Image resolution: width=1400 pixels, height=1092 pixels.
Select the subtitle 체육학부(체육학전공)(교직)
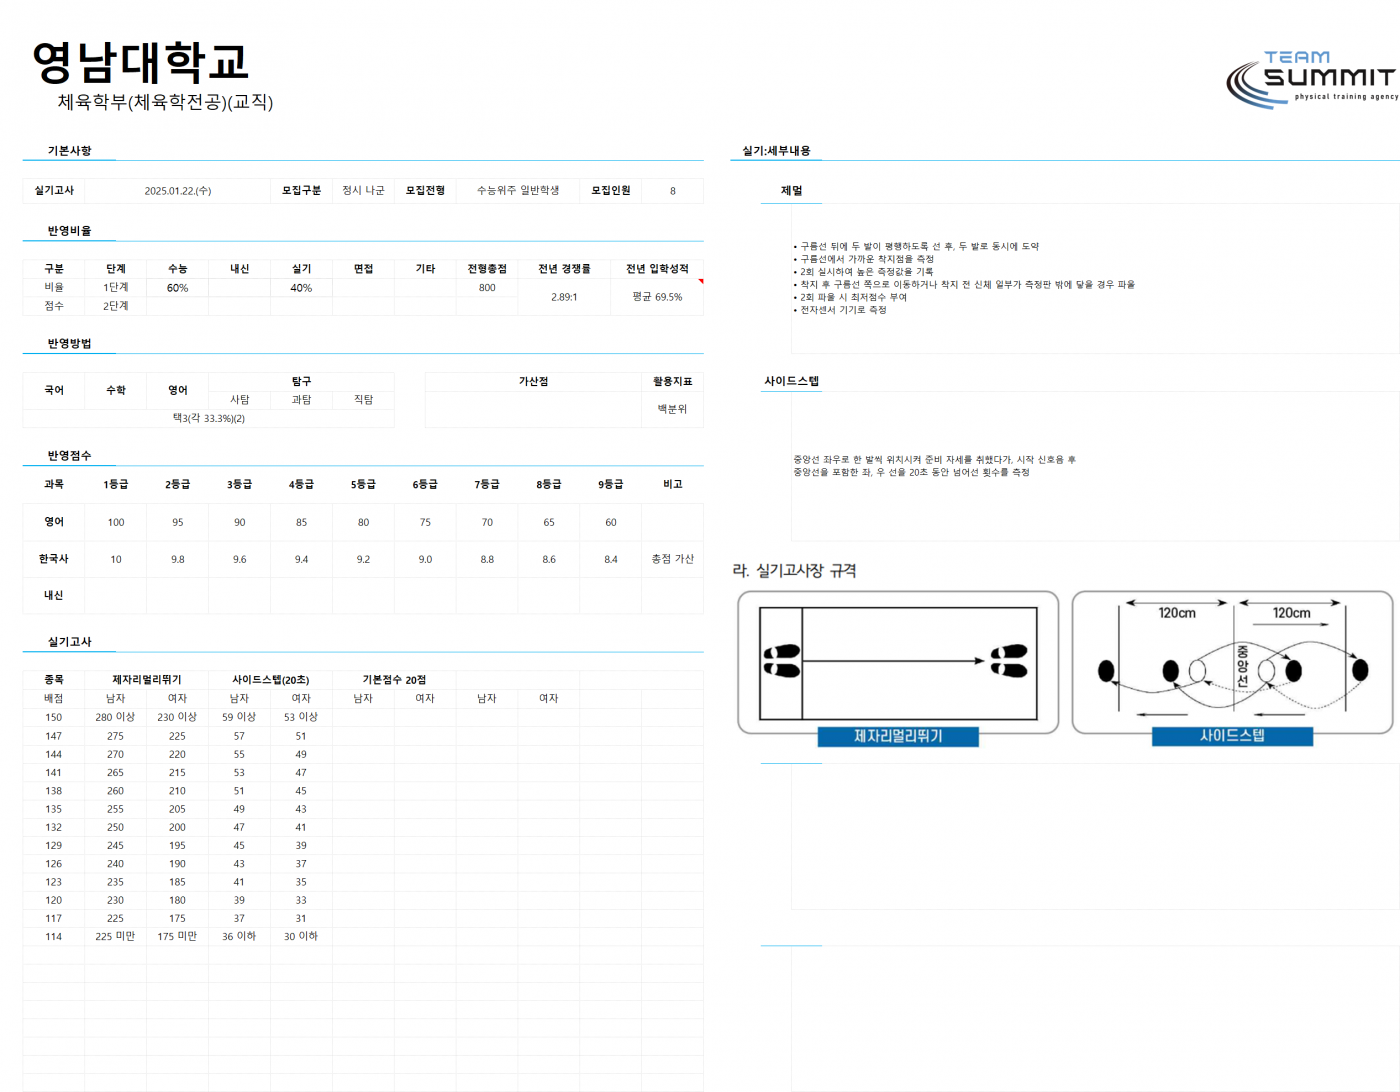click(165, 102)
